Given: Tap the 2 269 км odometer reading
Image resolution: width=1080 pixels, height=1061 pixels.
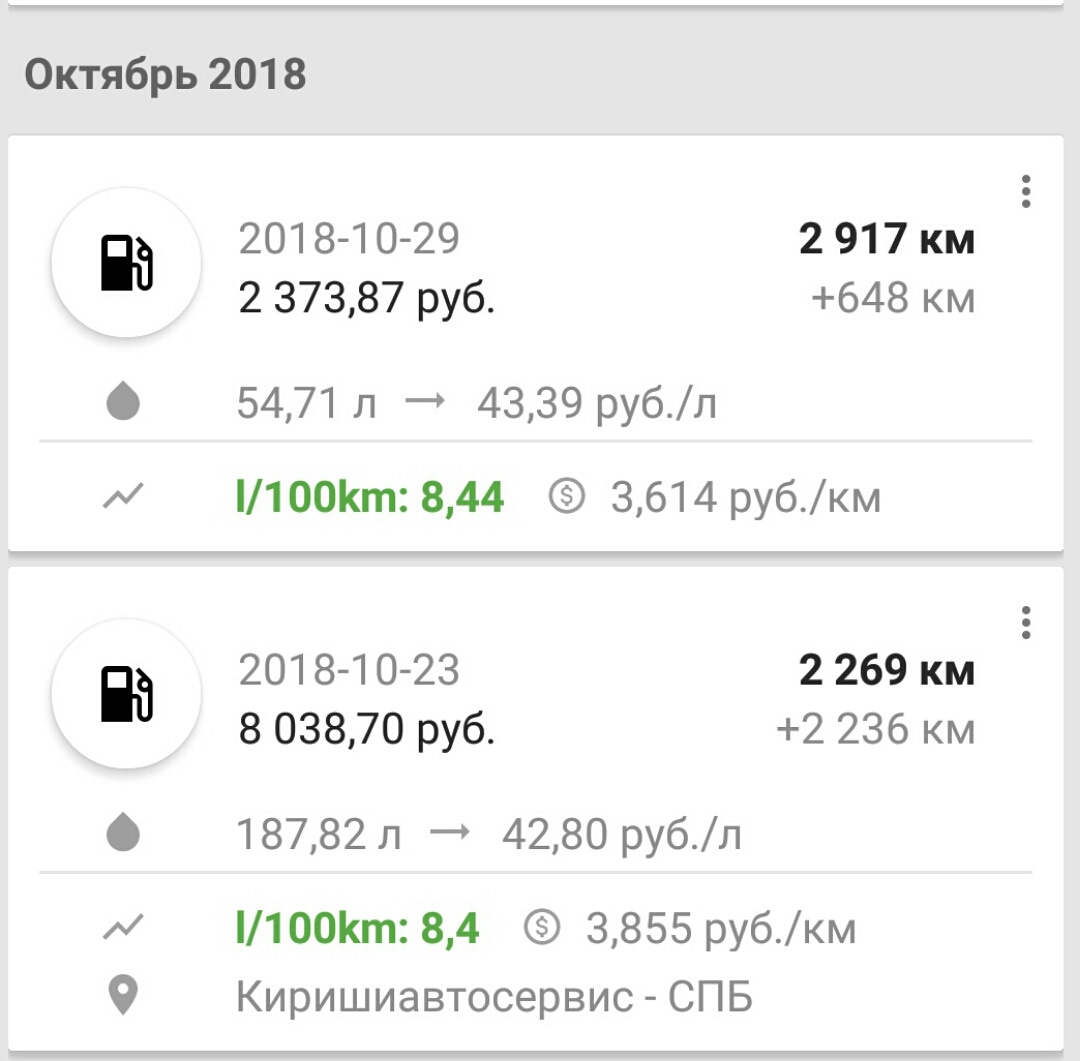Looking at the screenshot, I should [886, 670].
